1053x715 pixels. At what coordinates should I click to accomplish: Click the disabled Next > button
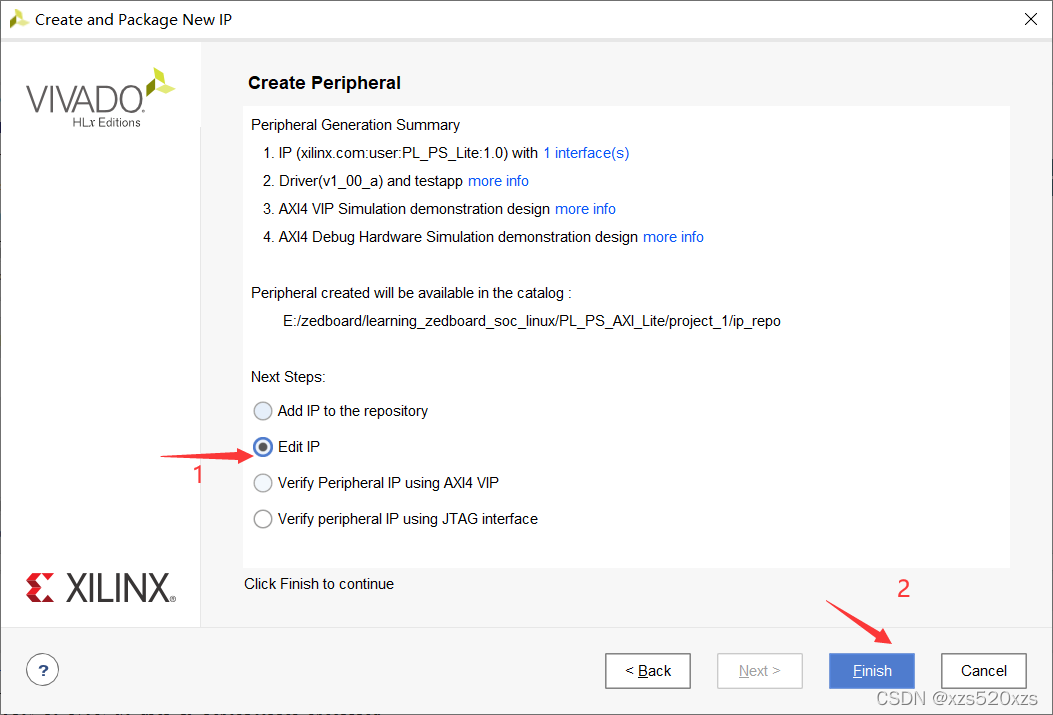pyautogui.click(x=760, y=671)
